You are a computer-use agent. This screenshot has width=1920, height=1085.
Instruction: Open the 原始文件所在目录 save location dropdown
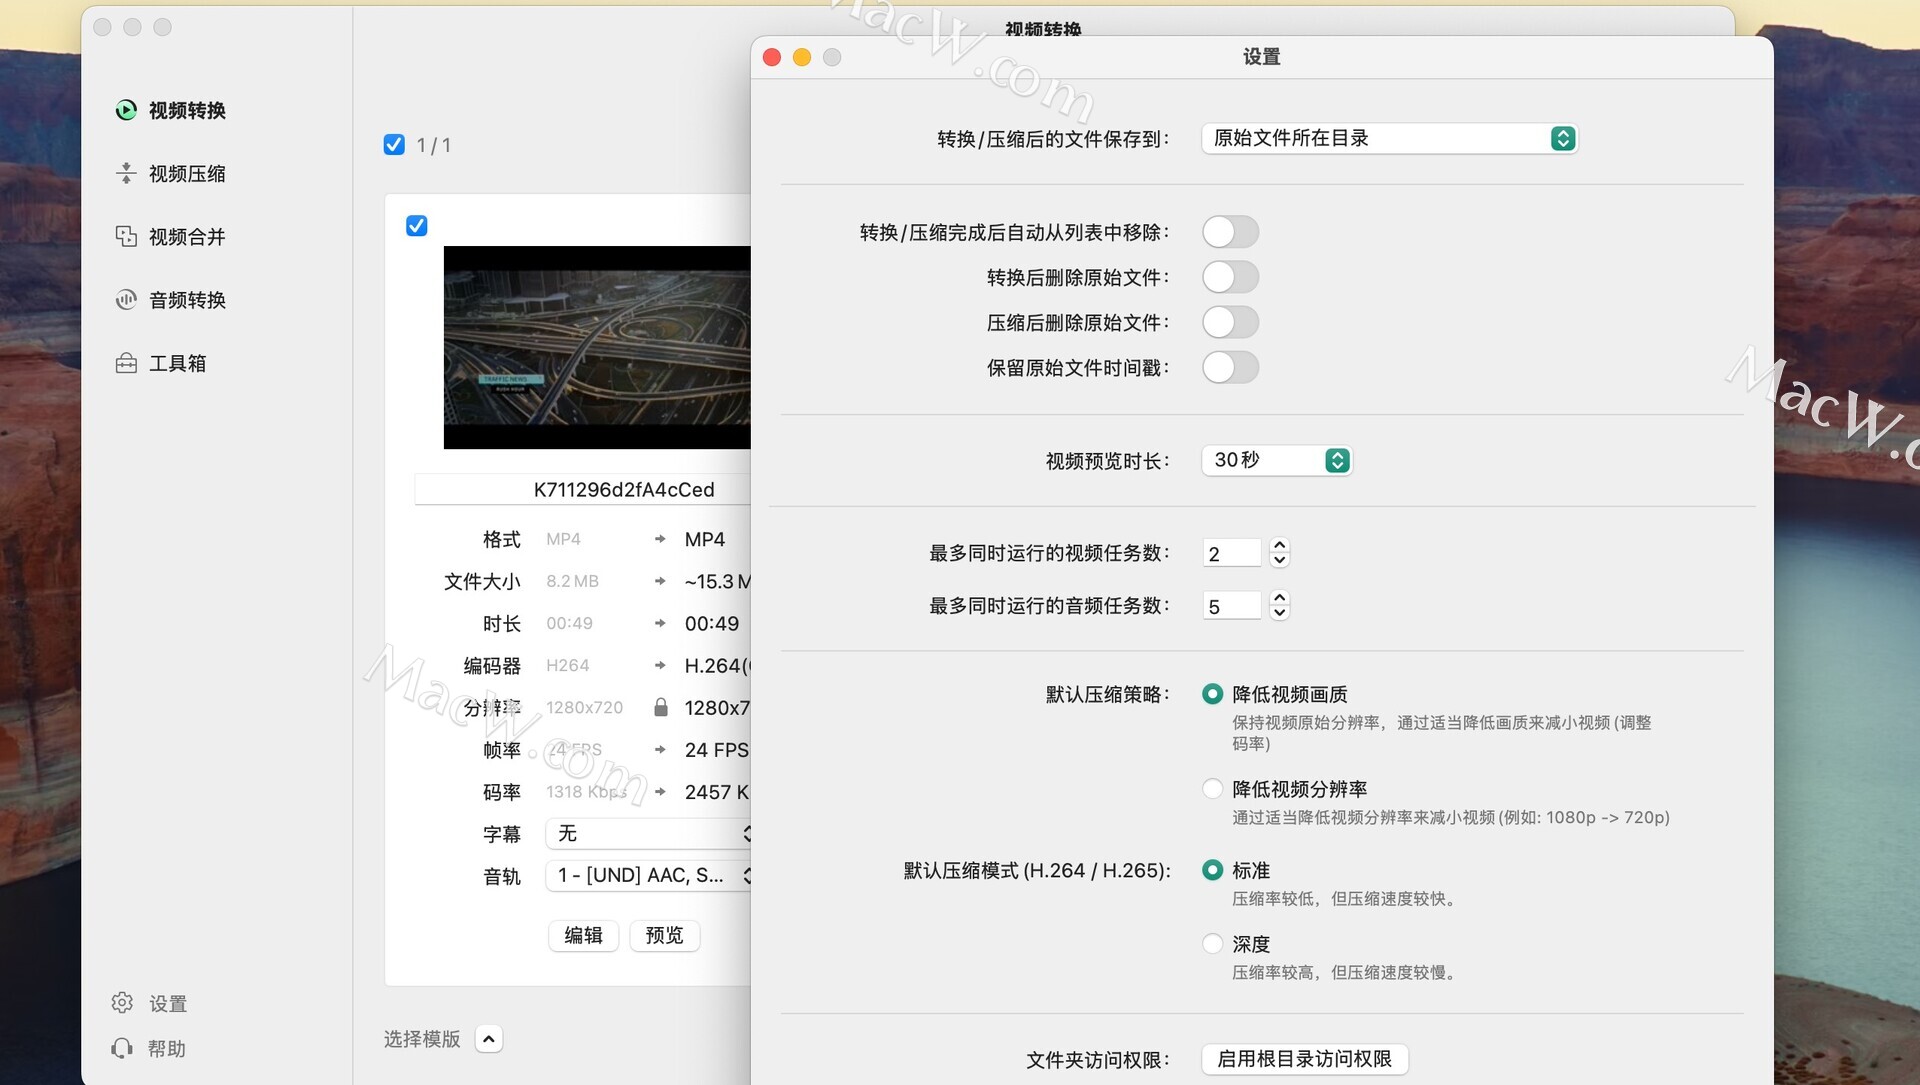[1388, 138]
